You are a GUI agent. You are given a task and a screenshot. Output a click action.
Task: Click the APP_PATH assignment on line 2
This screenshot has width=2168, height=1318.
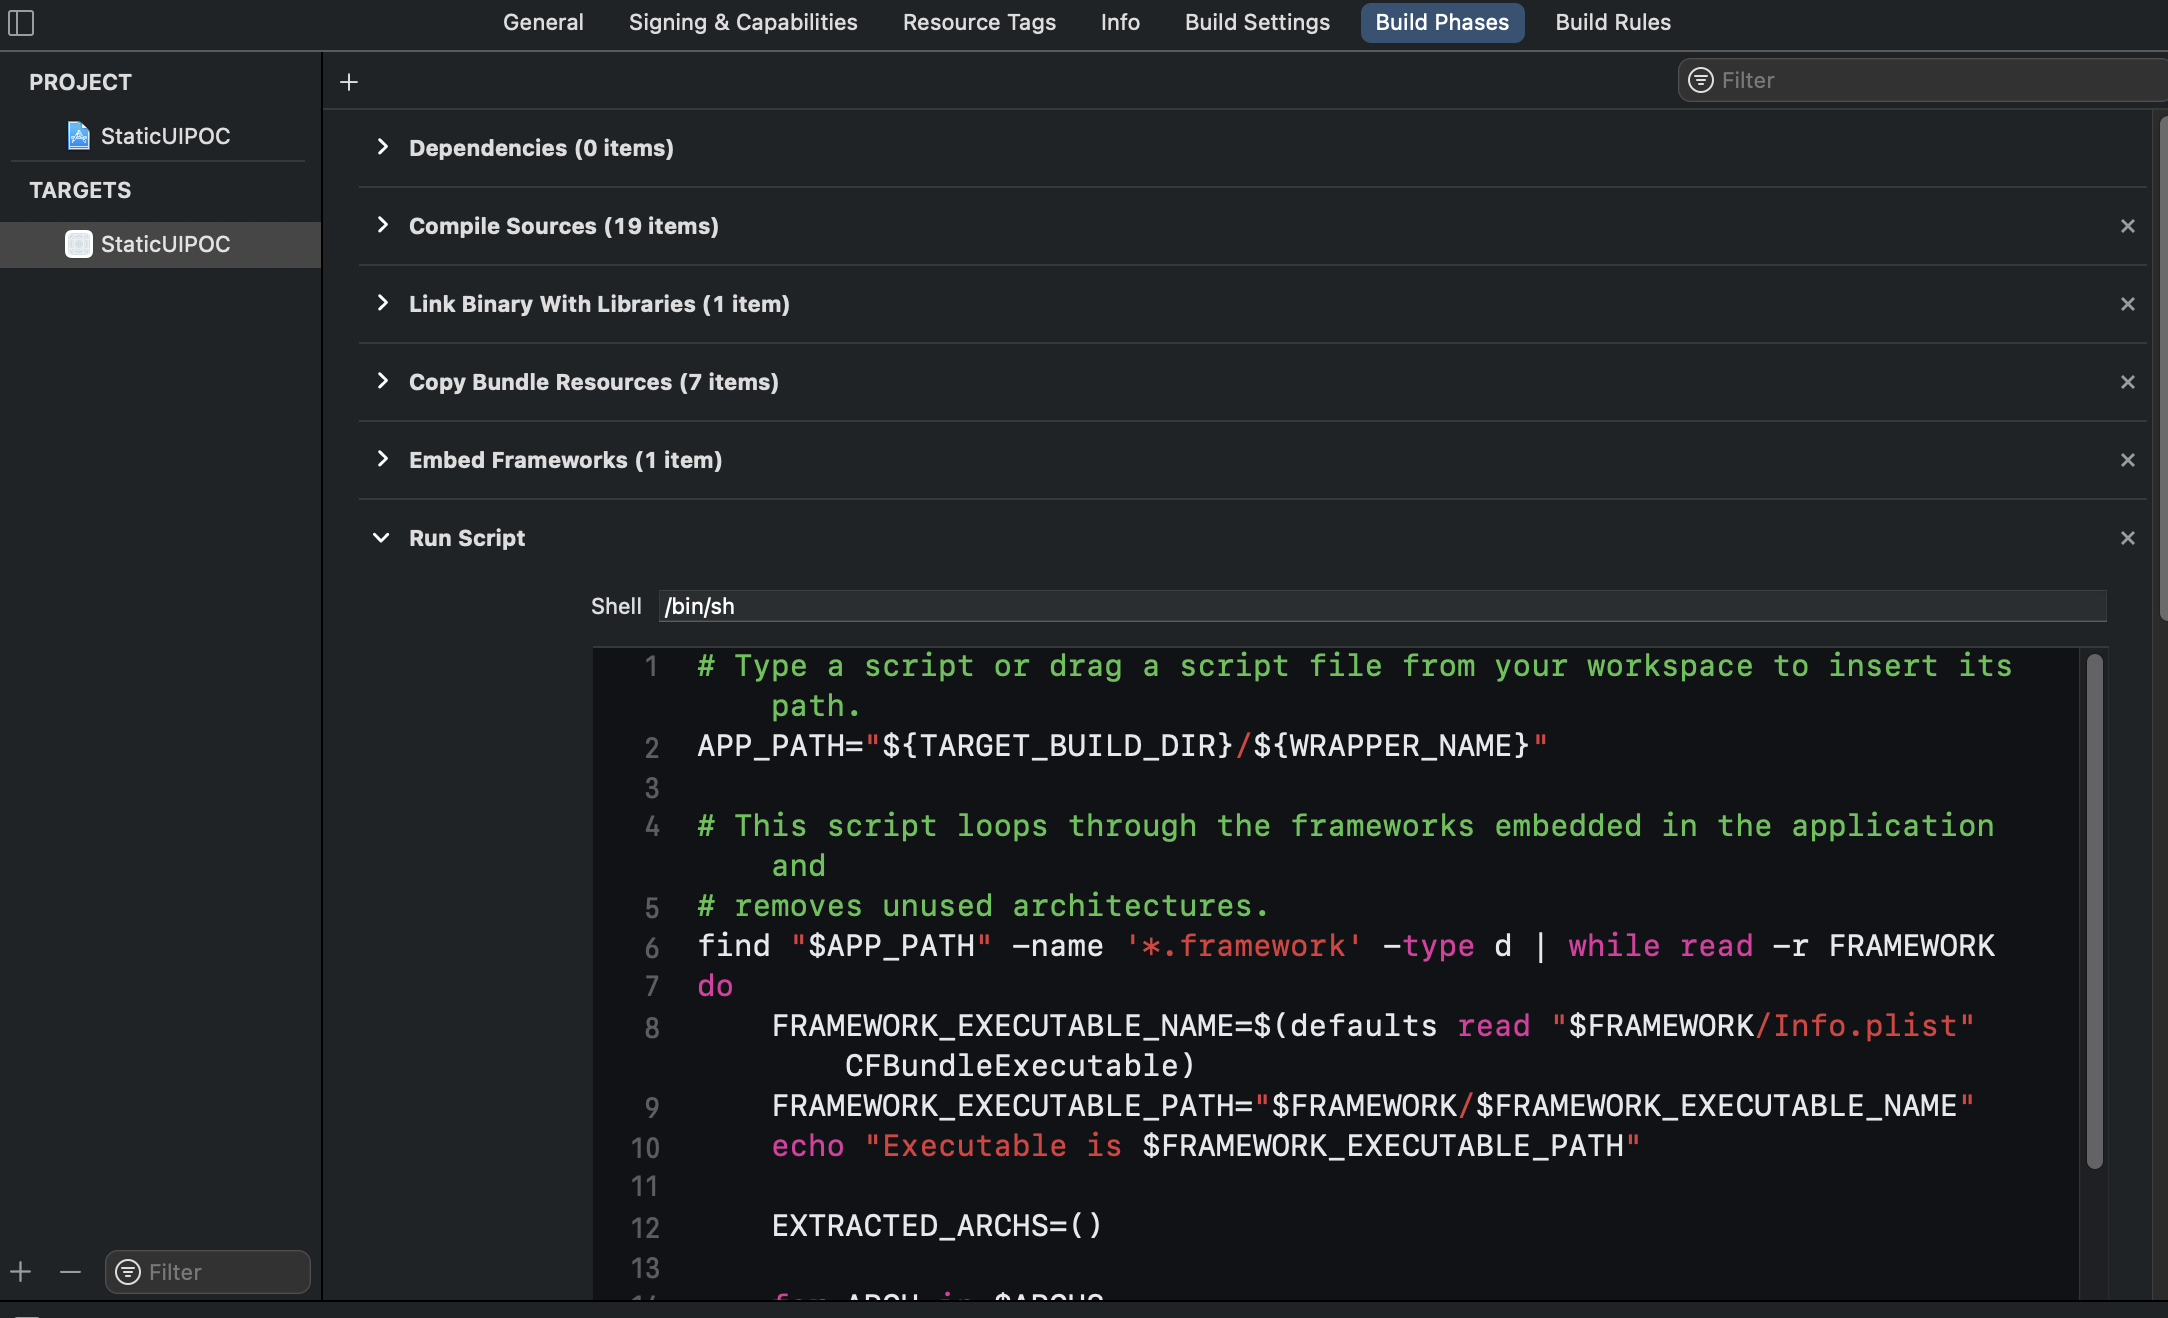pos(1122,746)
